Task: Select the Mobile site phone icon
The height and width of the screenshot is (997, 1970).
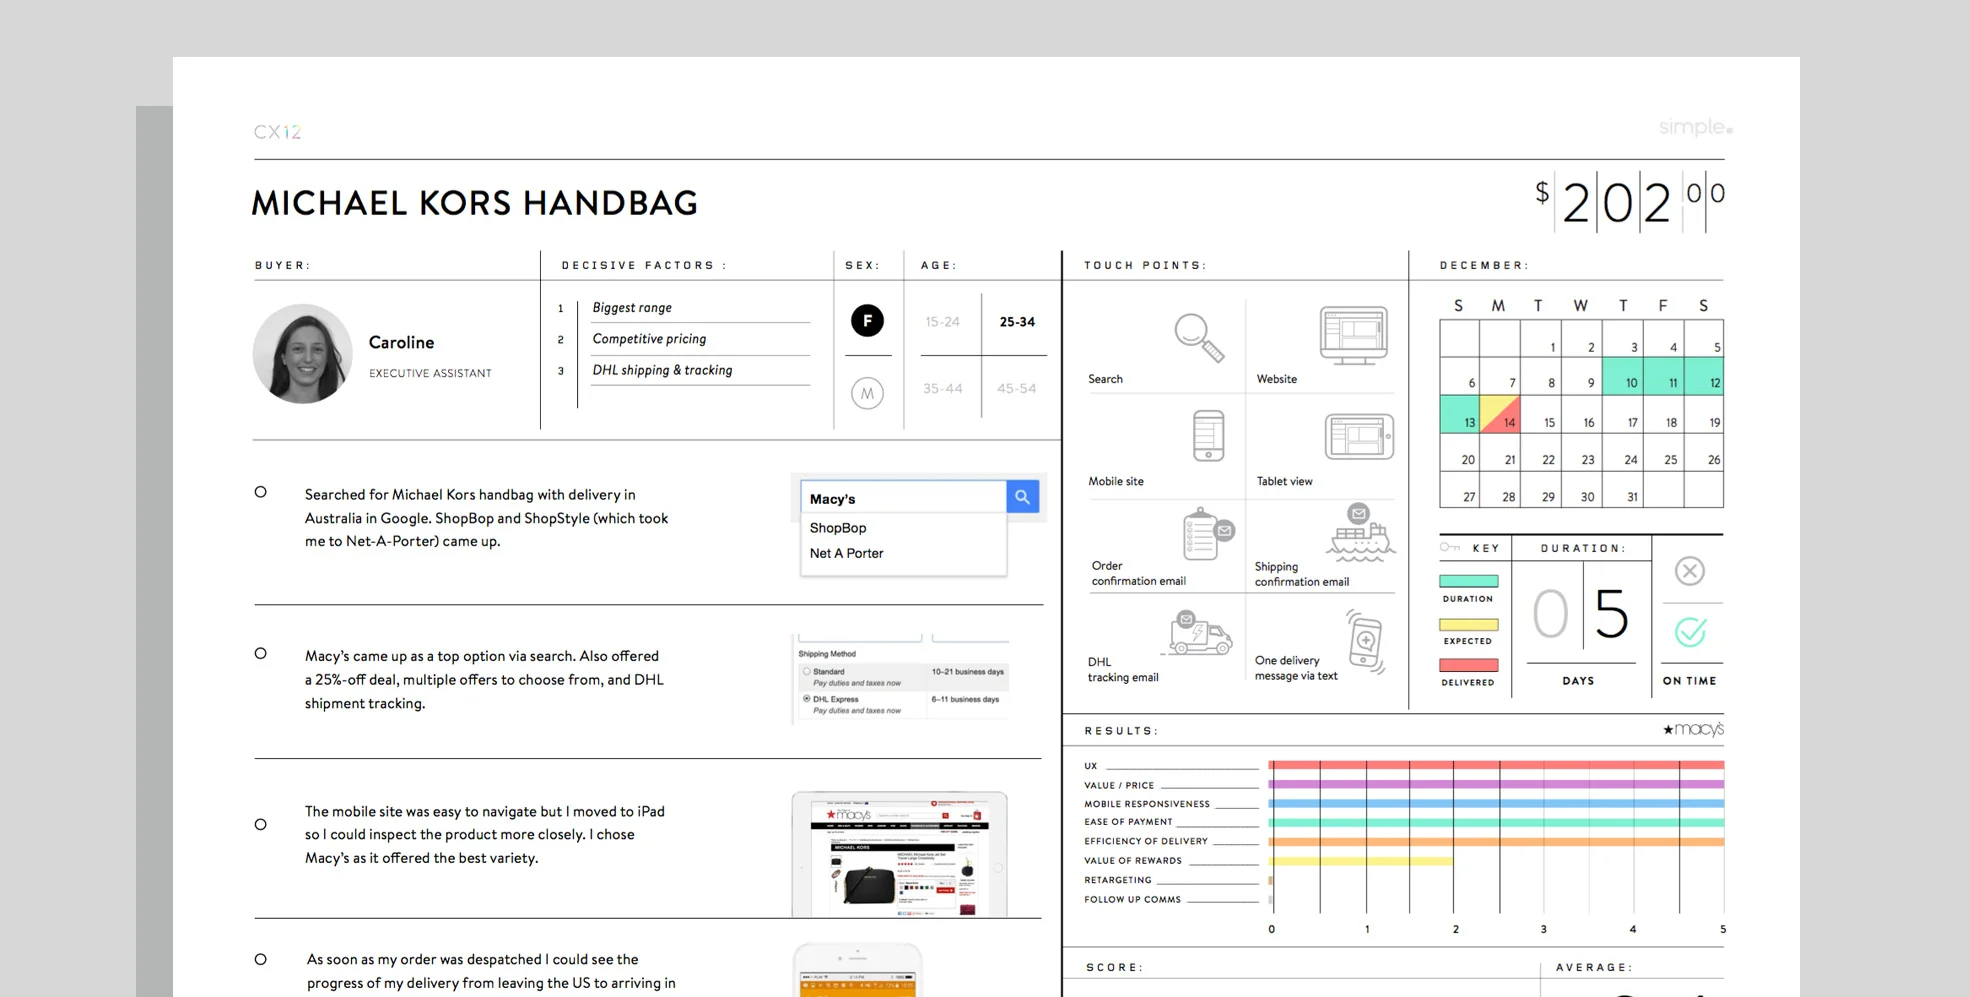Action: tap(1208, 435)
